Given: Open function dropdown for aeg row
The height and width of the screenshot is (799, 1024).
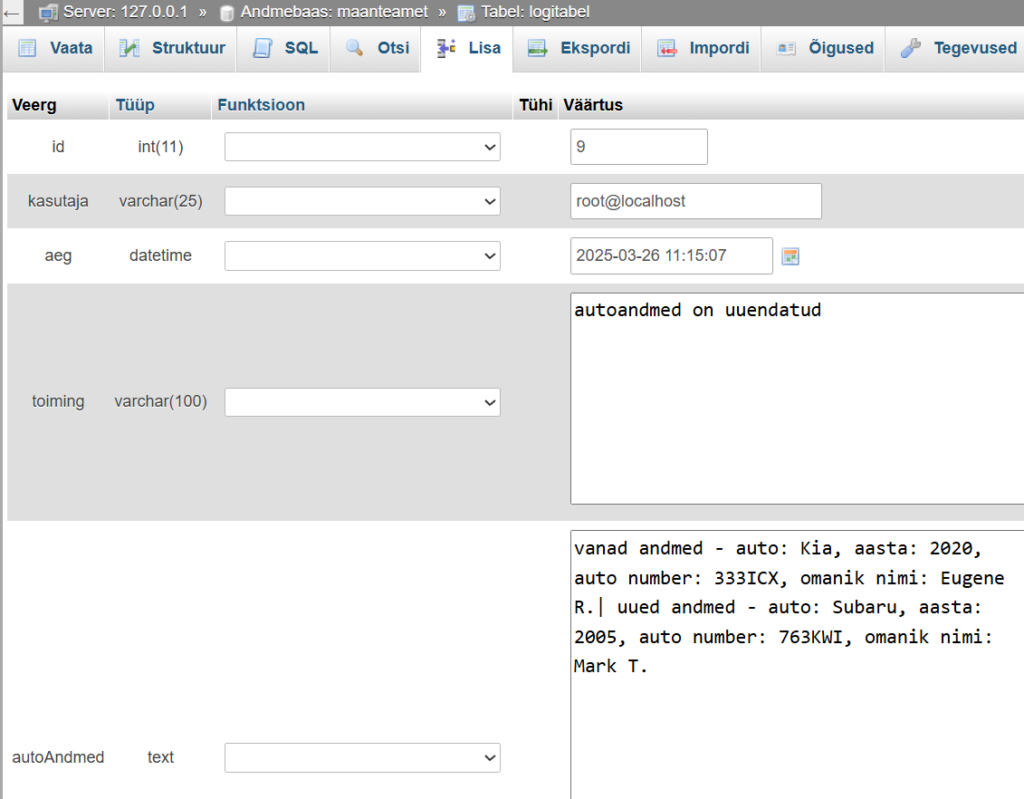Looking at the screenshot, I should [x=362, y=256].
